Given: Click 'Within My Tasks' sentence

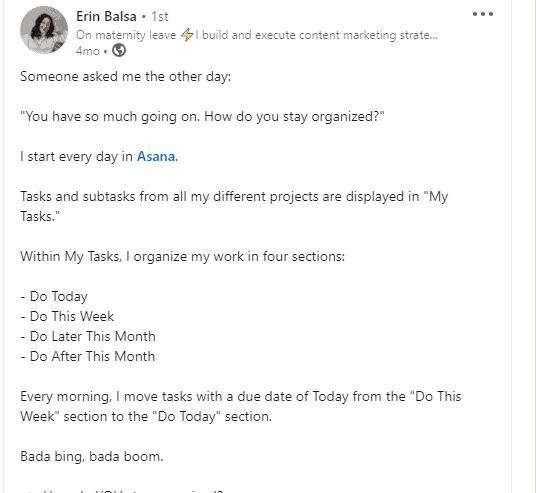Looking at the screenshot, I should (x=183, y=256).
